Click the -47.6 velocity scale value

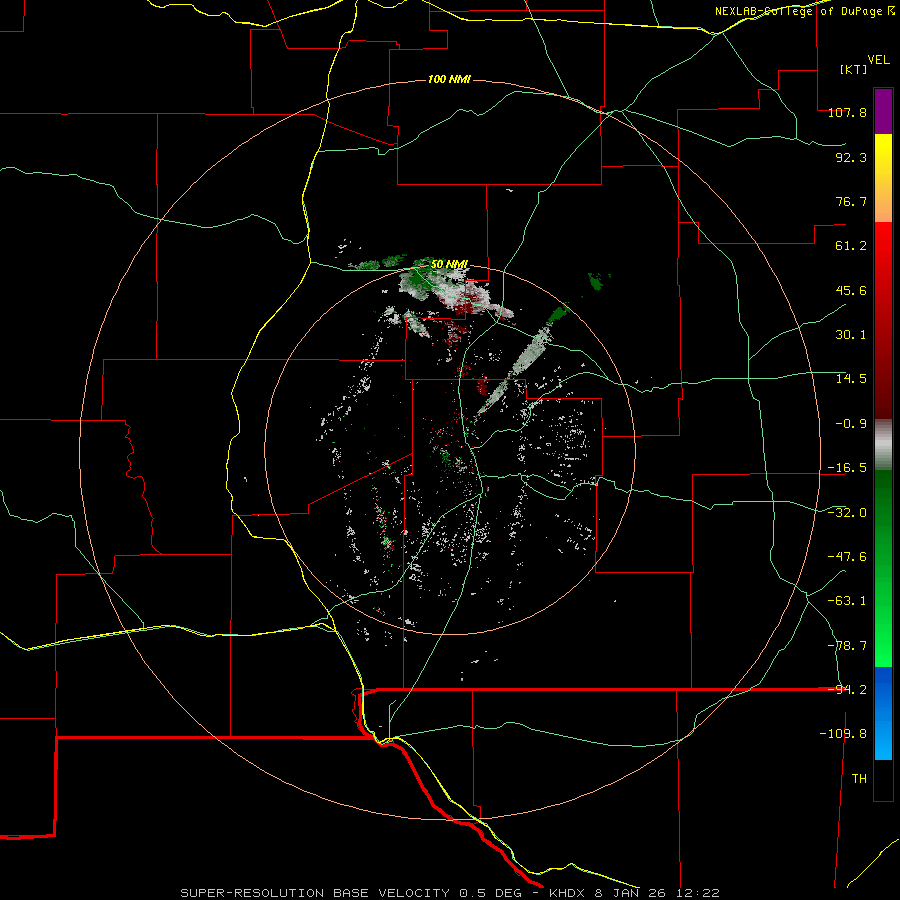(x=847, y=557)
